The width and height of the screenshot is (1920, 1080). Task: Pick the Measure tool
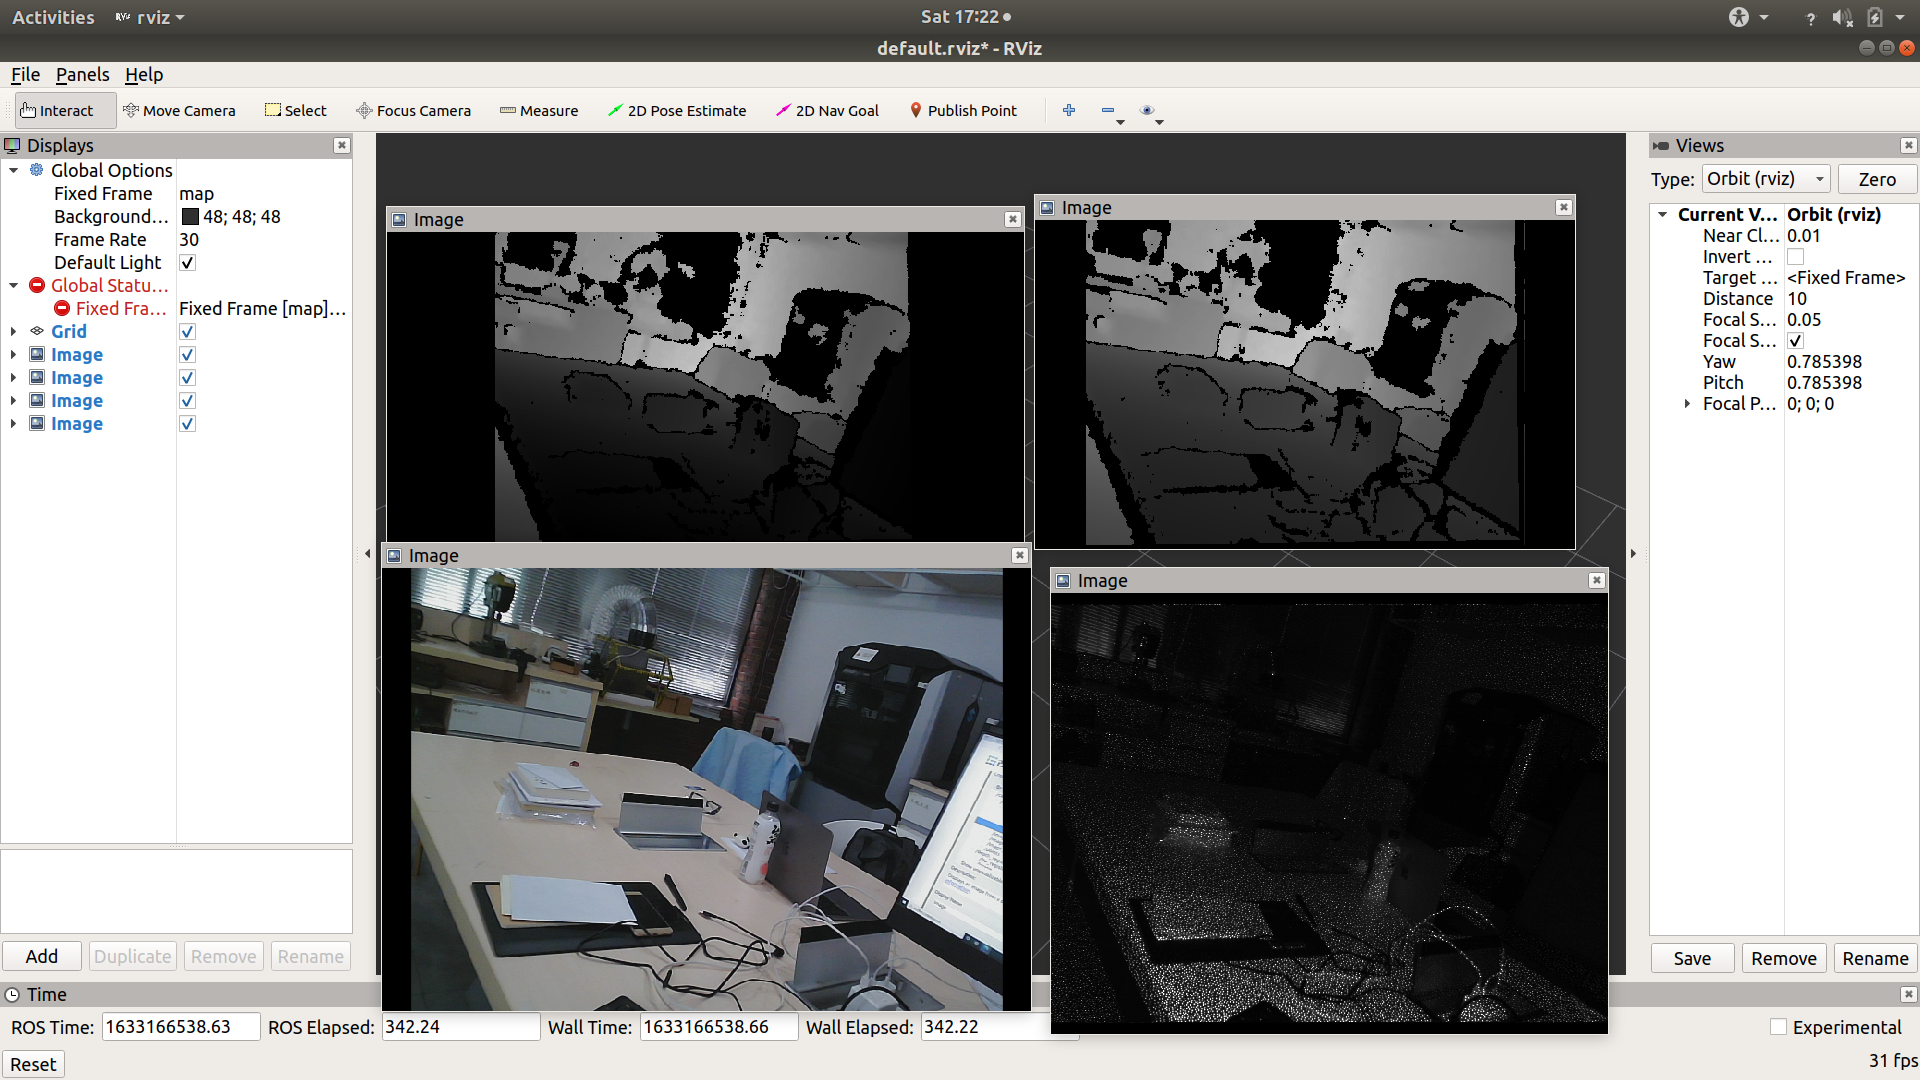[x=539, y=111]
